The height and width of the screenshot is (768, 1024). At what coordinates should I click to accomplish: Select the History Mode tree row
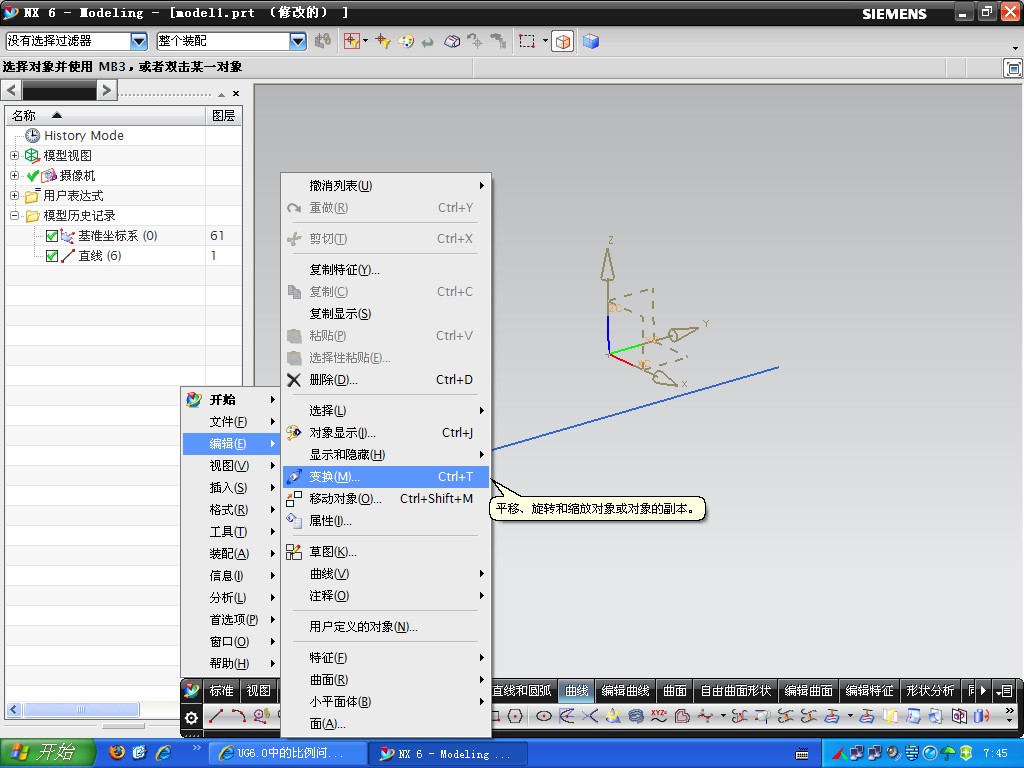[124, 135]
